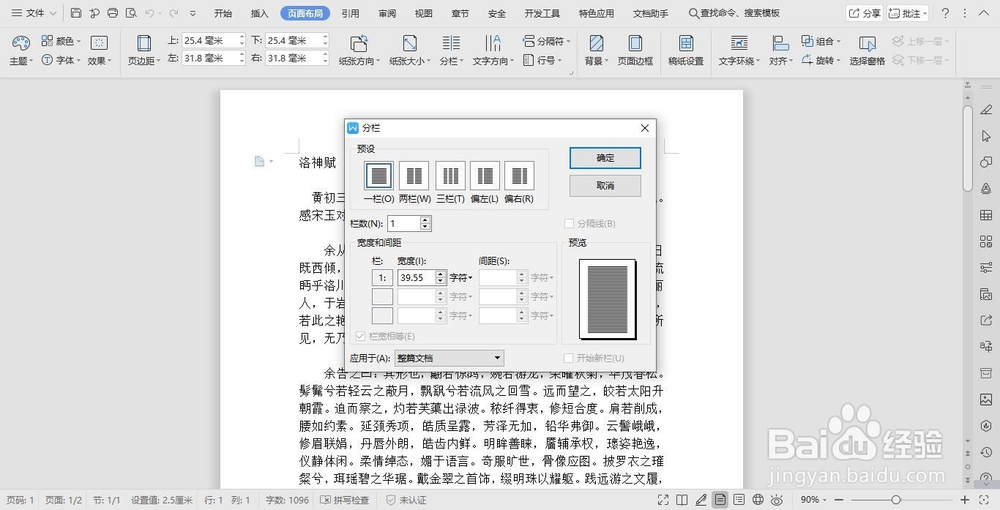Click the print icon in quick access toolbar

[113, 13]
